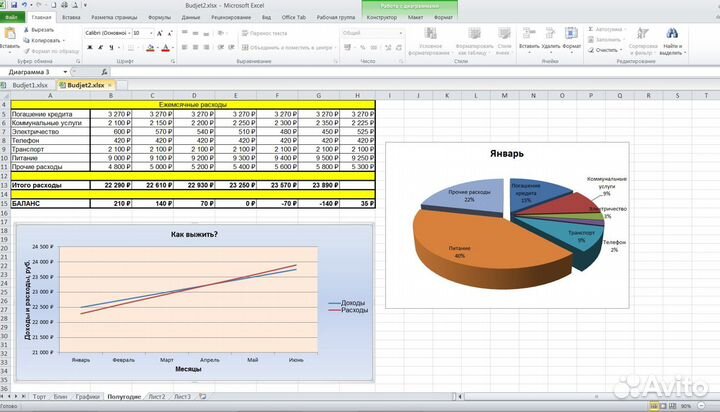Click the insert new worksheet icon
This screenshot has height=412, width=720.
click(202, 396)
